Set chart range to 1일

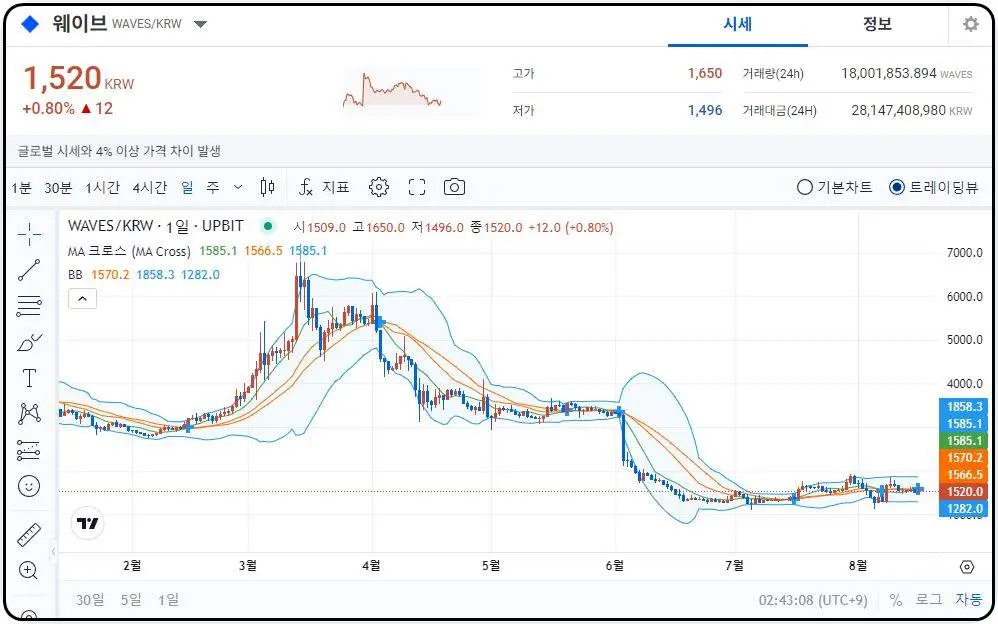(x=169, y=600)
